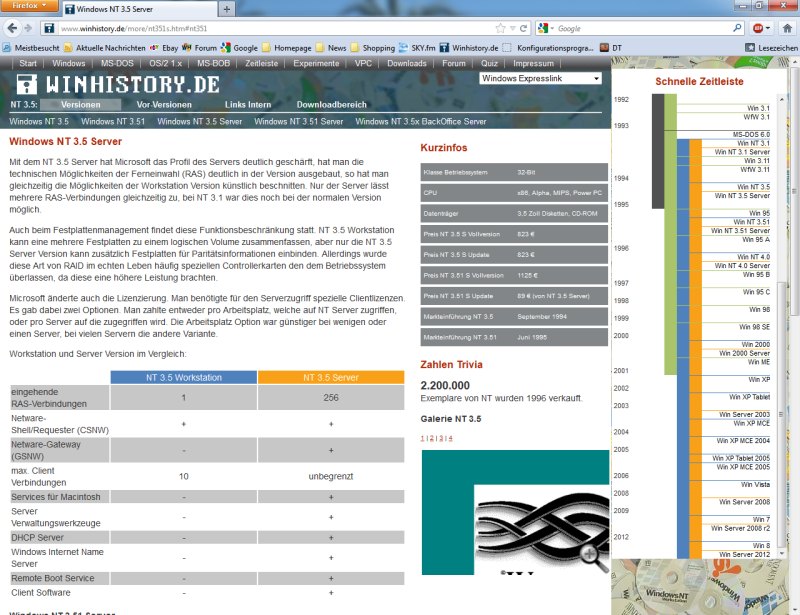
Task: Open the Shopping bookmark folder
Action: coord(373,48)
